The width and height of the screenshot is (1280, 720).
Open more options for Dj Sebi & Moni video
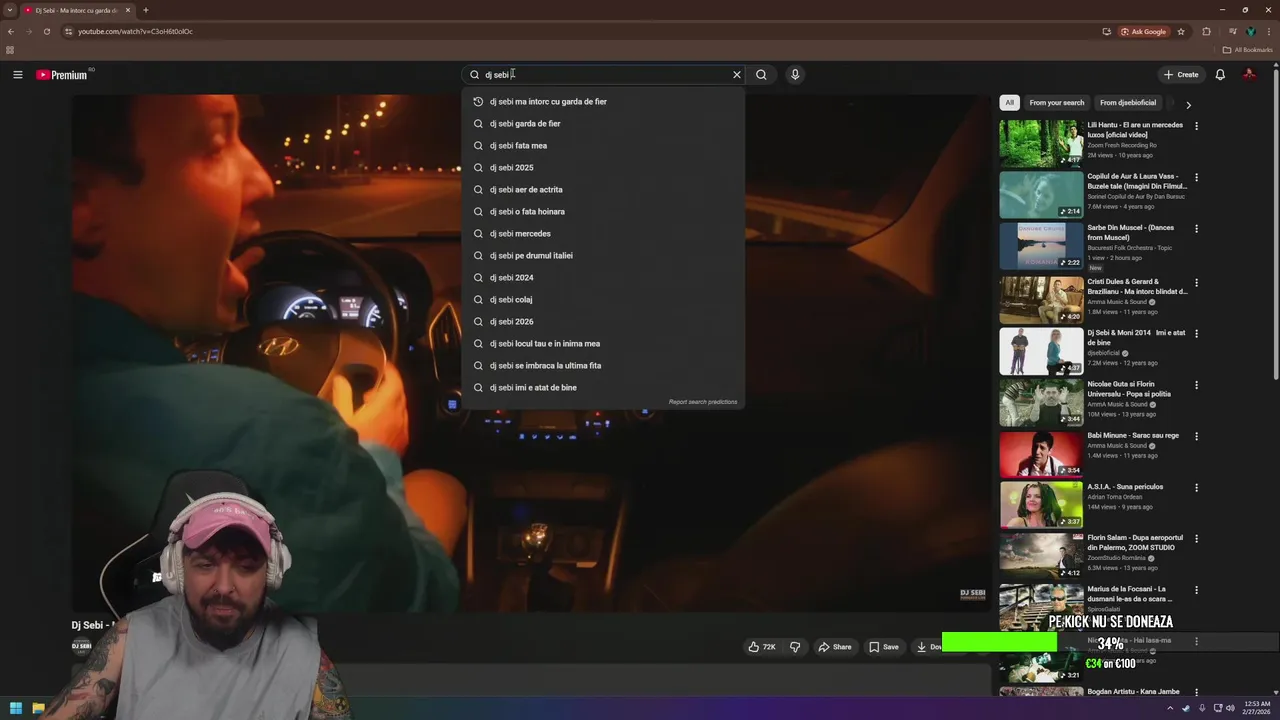(x=1196, y=334)
